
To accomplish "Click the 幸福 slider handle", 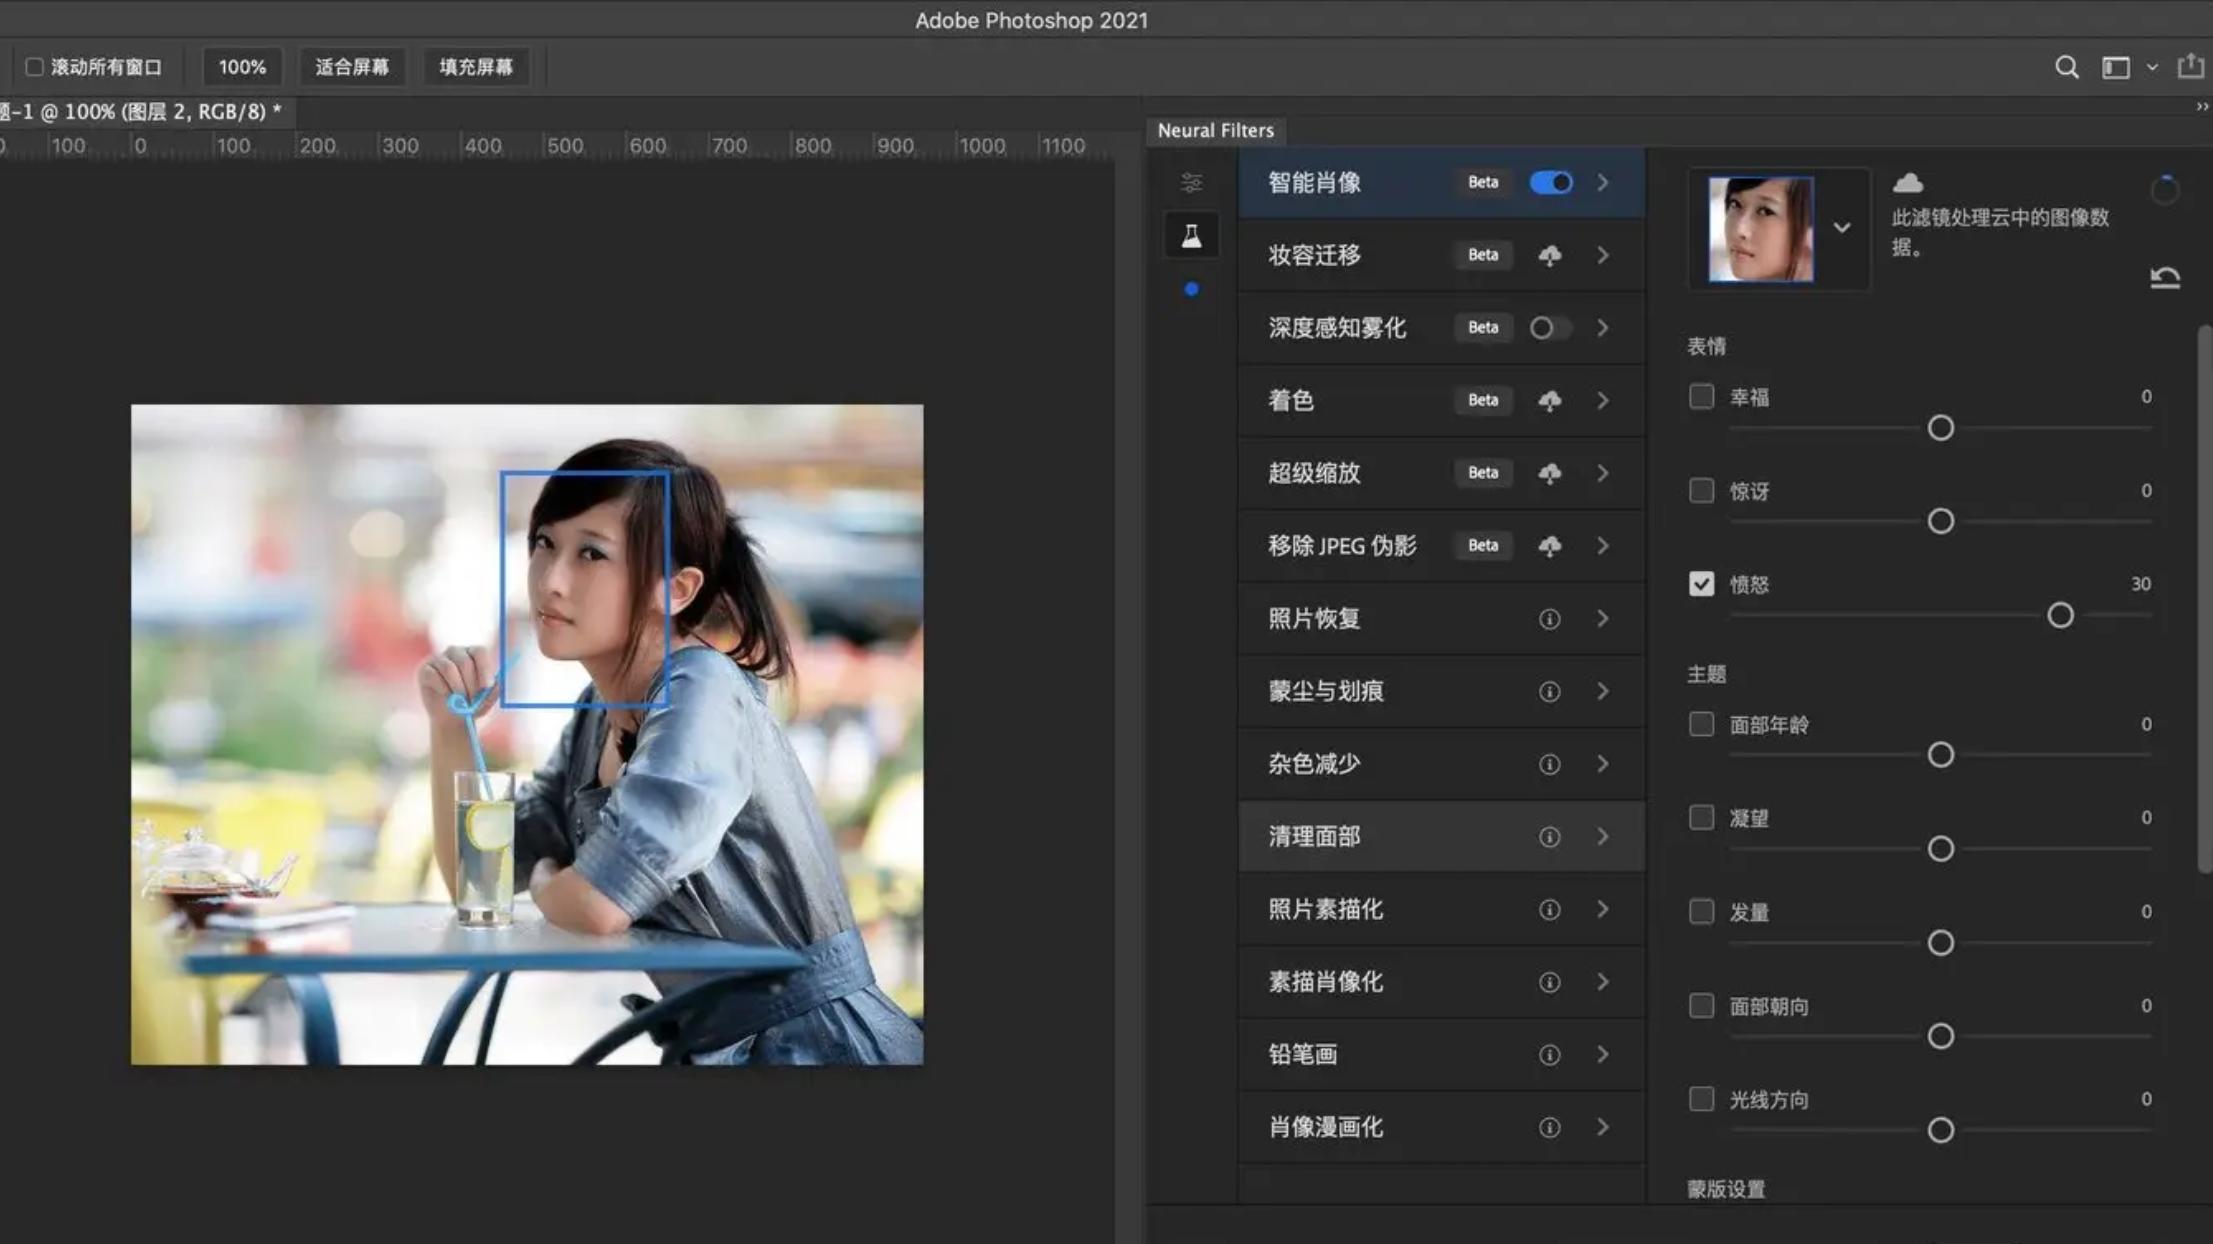I will pos(1940,427).
